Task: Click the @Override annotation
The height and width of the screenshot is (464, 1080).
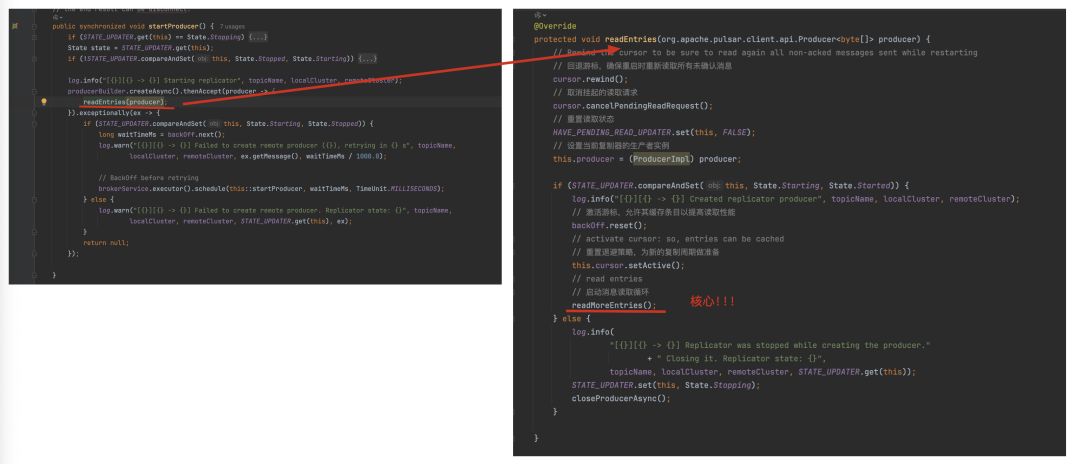Action: (x=555, y=26)
